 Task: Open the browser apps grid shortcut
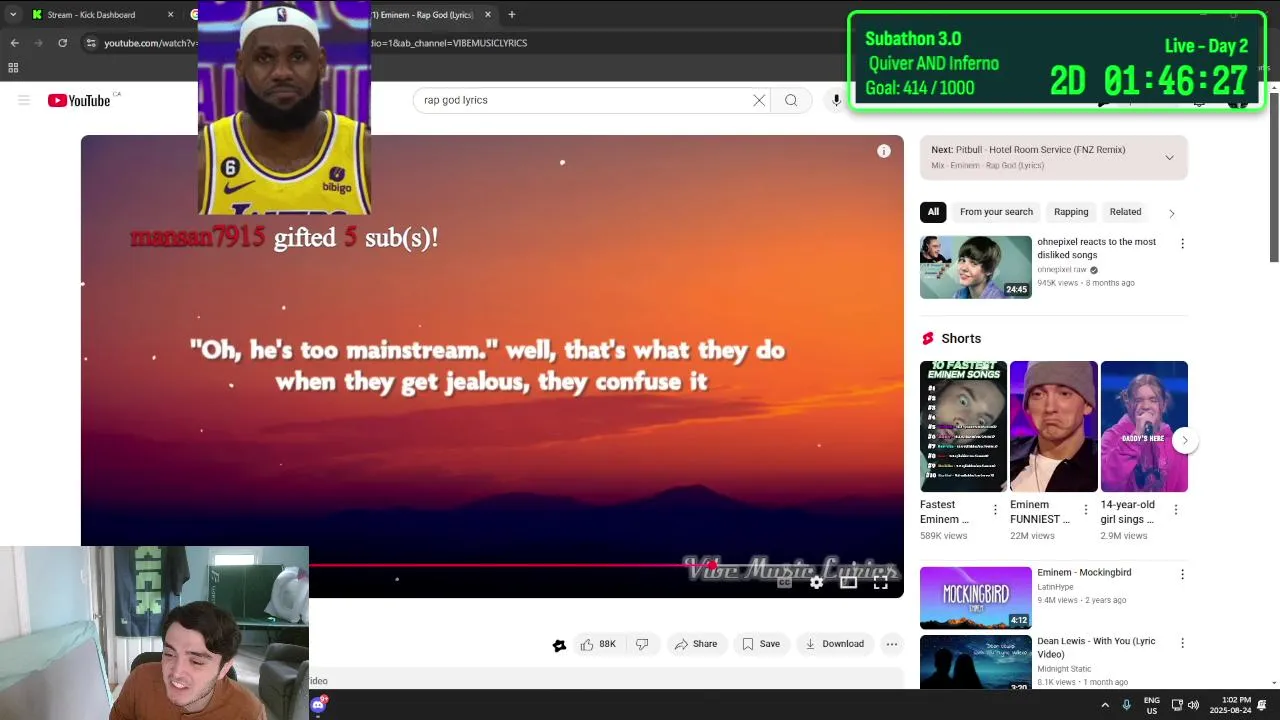pos(13,68)
